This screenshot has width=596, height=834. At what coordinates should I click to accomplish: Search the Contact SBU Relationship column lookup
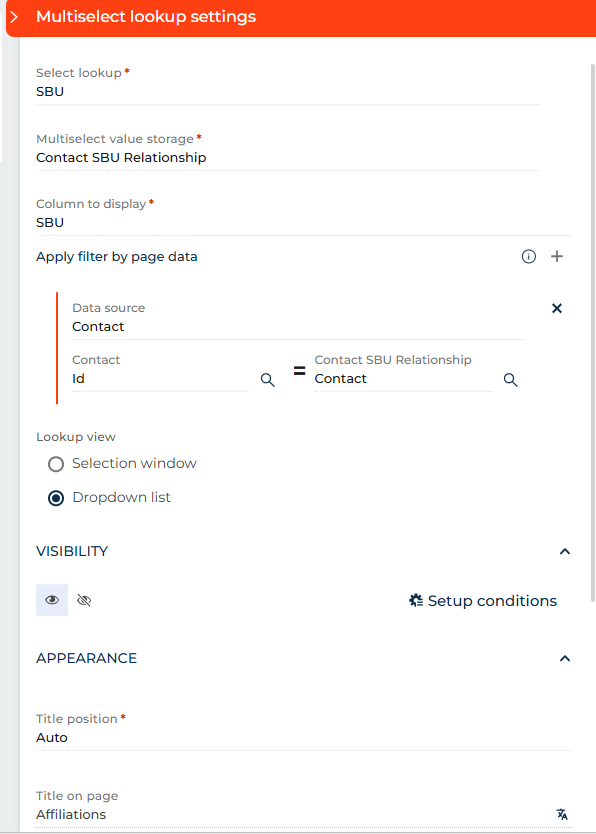[x=510, y=379]
